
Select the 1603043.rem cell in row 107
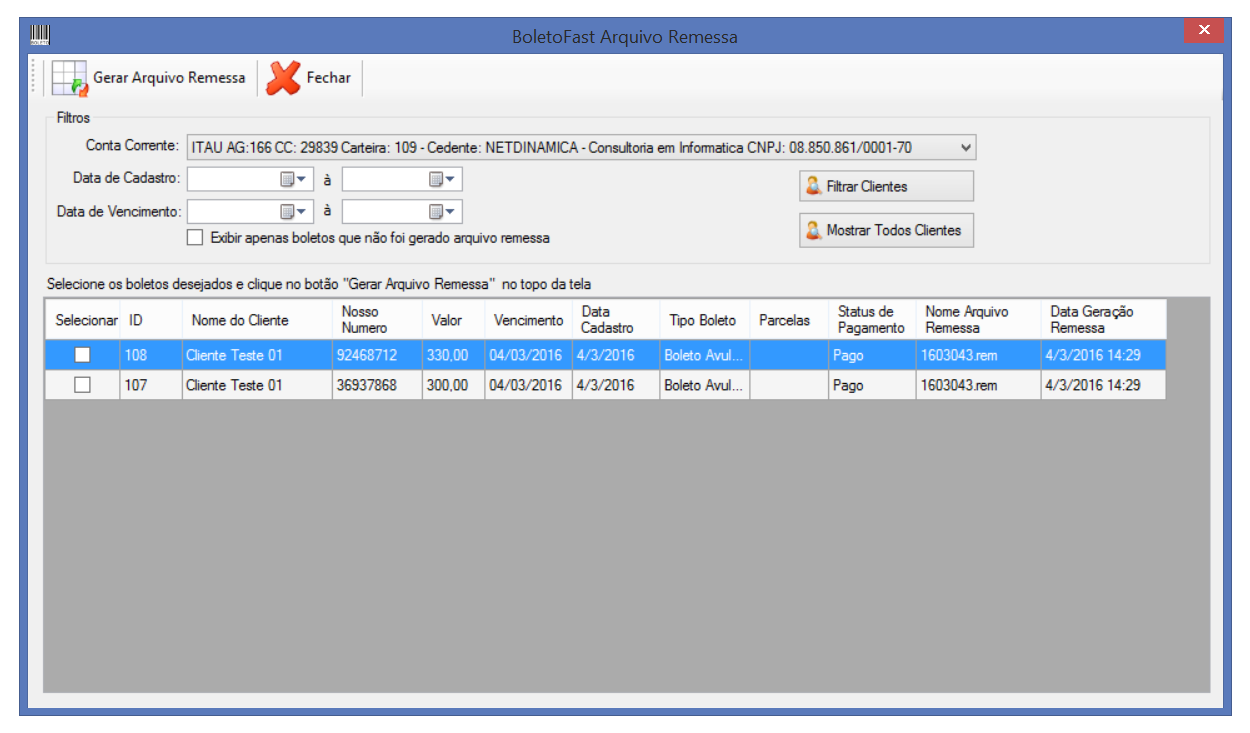(976, 385)
